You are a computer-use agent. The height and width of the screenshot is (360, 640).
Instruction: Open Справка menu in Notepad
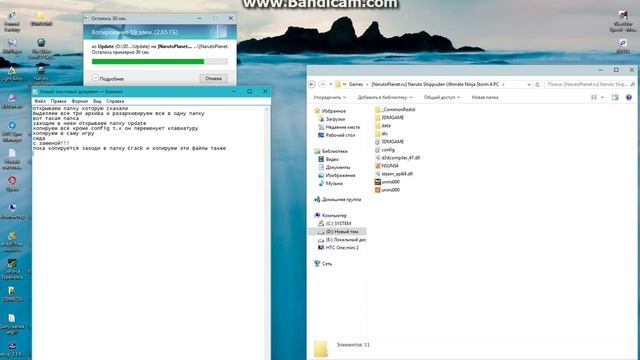click(115, 101)
